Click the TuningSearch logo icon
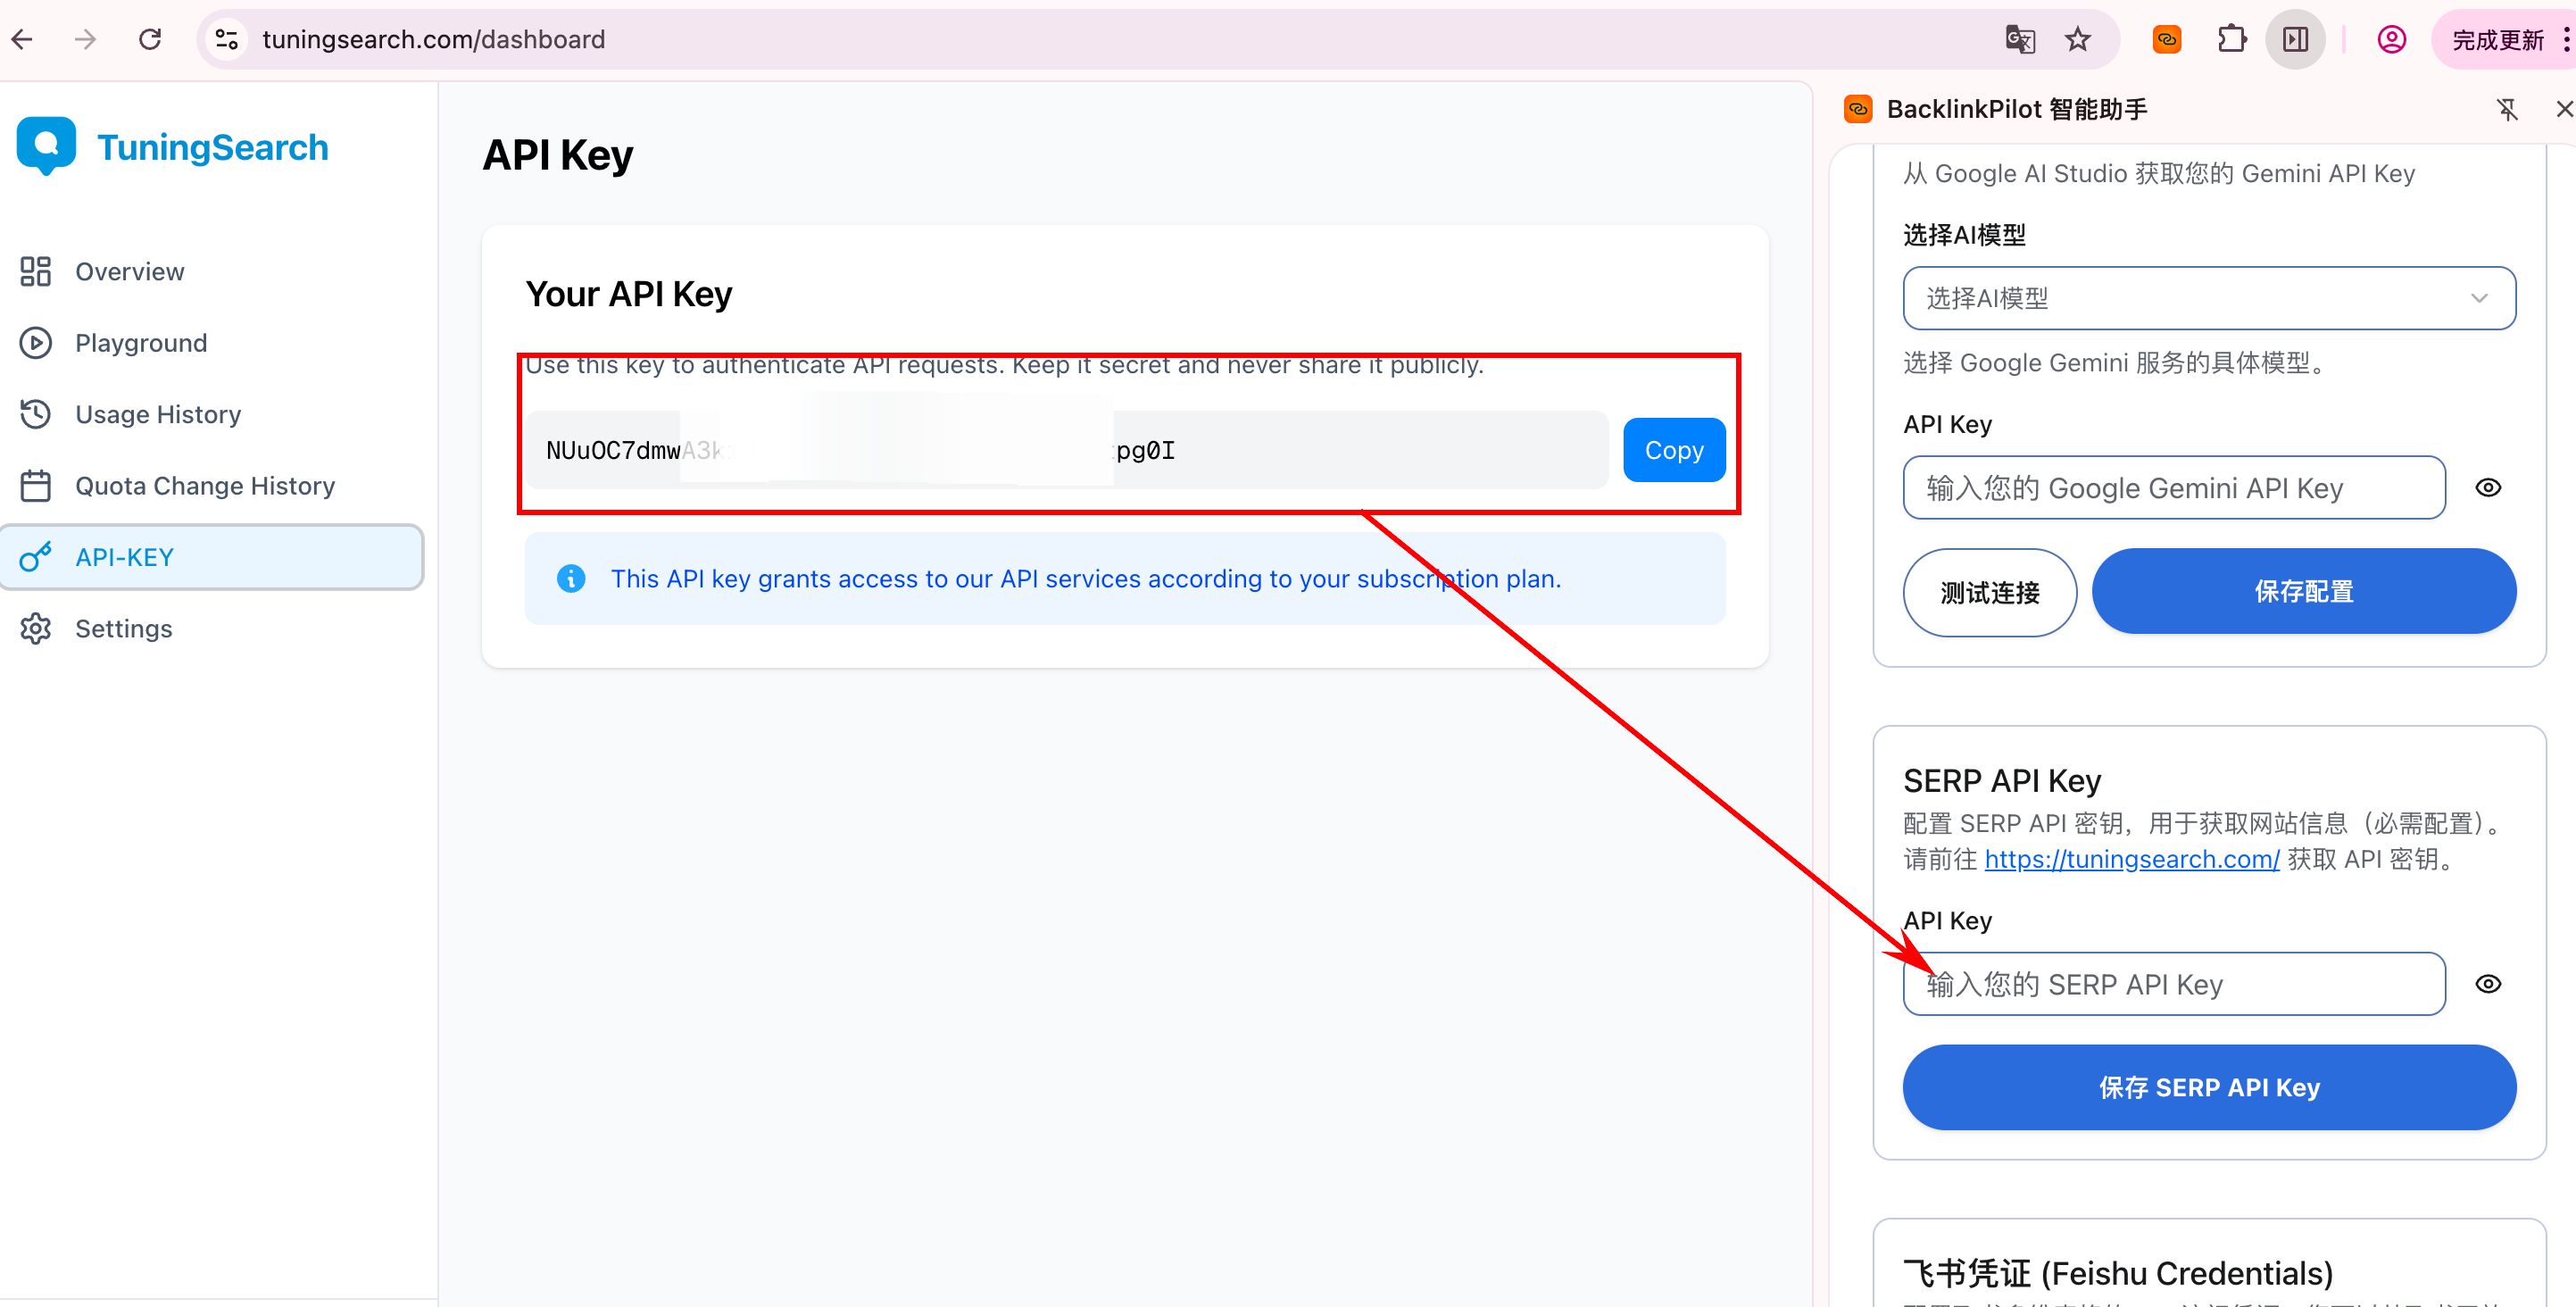This screenshot has width=2576, height=1307. [46, 146]
